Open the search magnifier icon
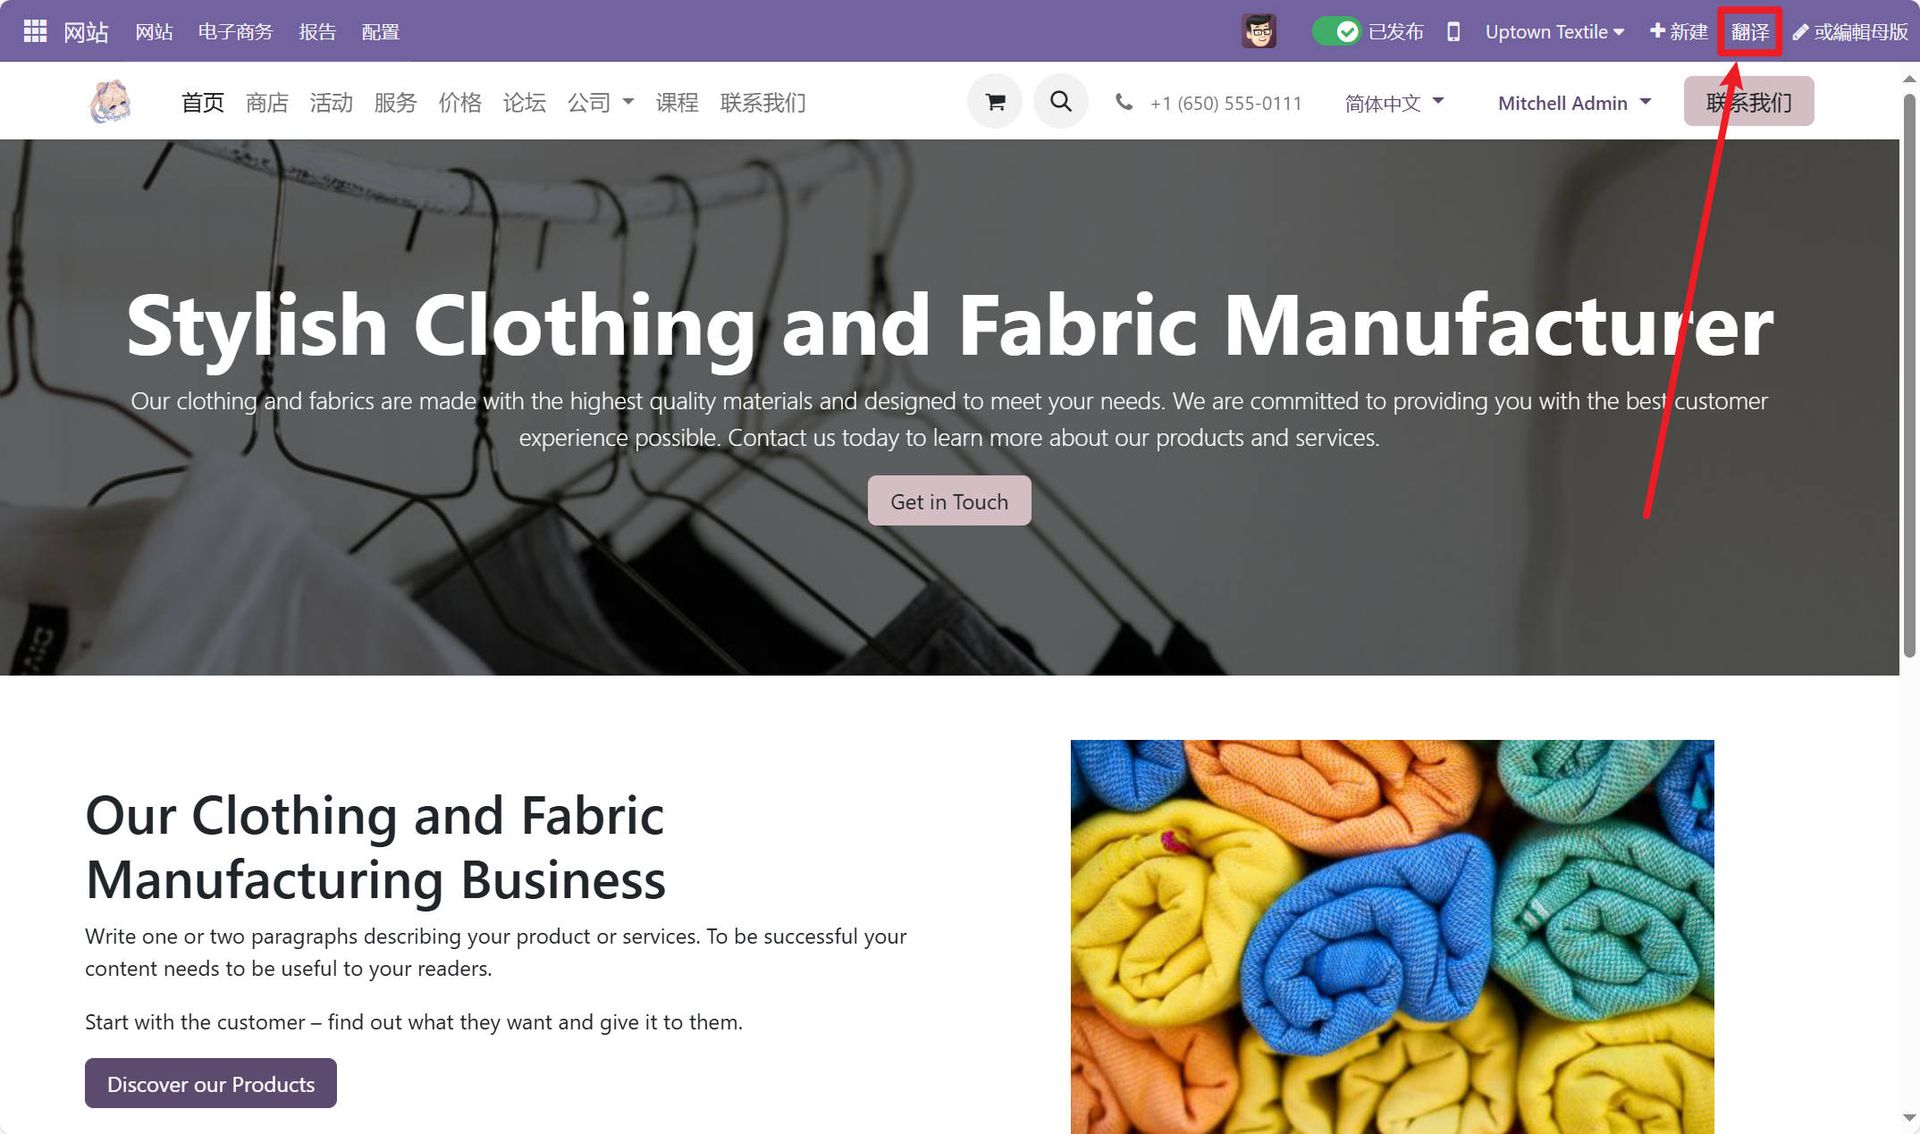 [x=1061, y=101]
